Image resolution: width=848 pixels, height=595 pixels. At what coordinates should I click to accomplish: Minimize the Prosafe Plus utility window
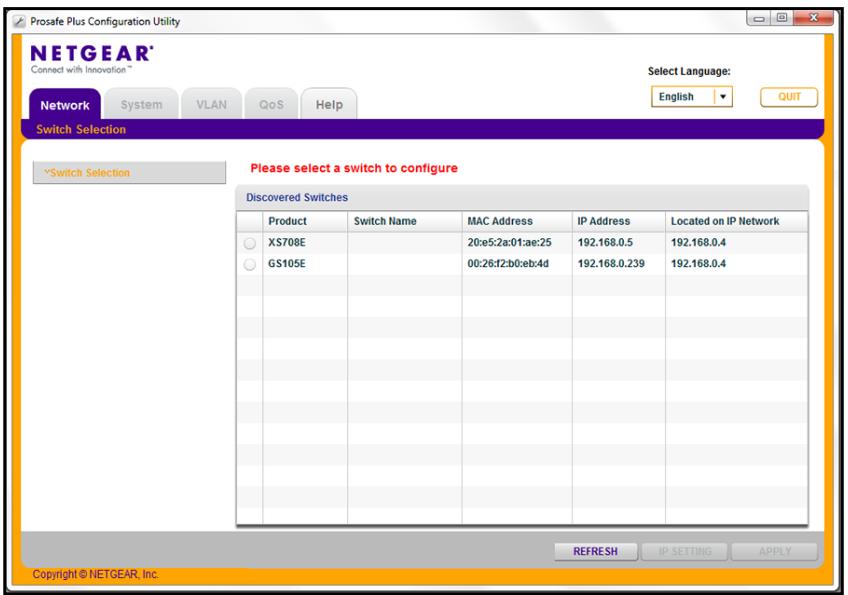coord(759,18)
